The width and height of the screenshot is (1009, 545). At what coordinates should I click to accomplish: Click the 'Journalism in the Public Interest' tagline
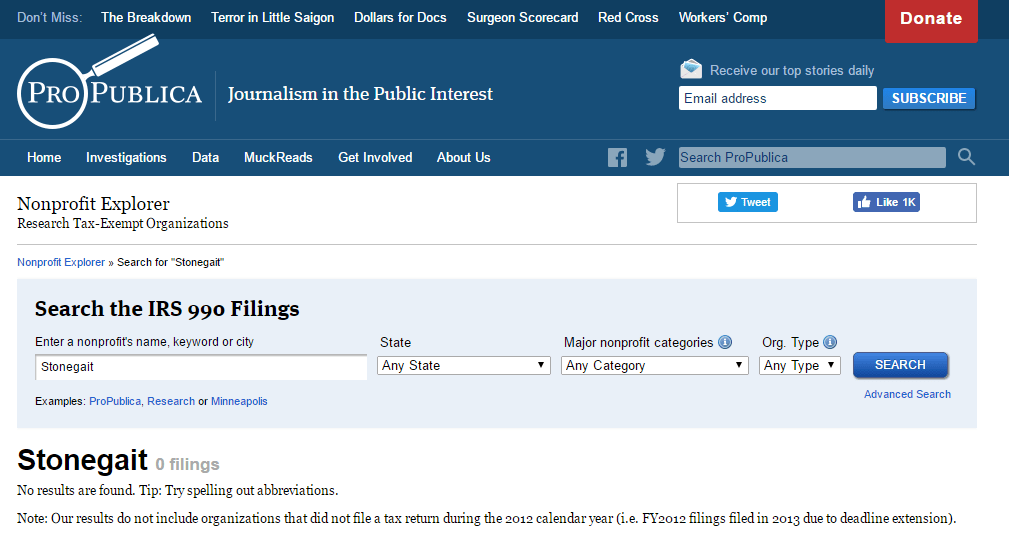click(x=360, y=94)
